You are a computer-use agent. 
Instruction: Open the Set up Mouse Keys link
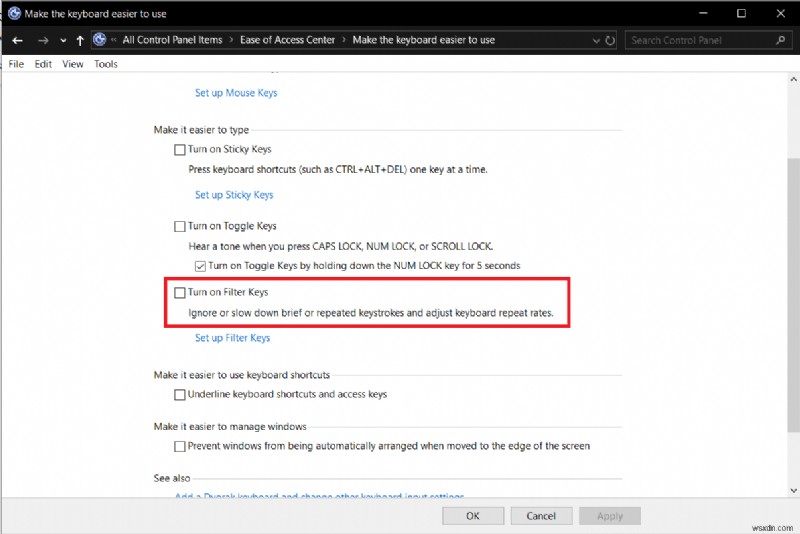coord(236,93)
